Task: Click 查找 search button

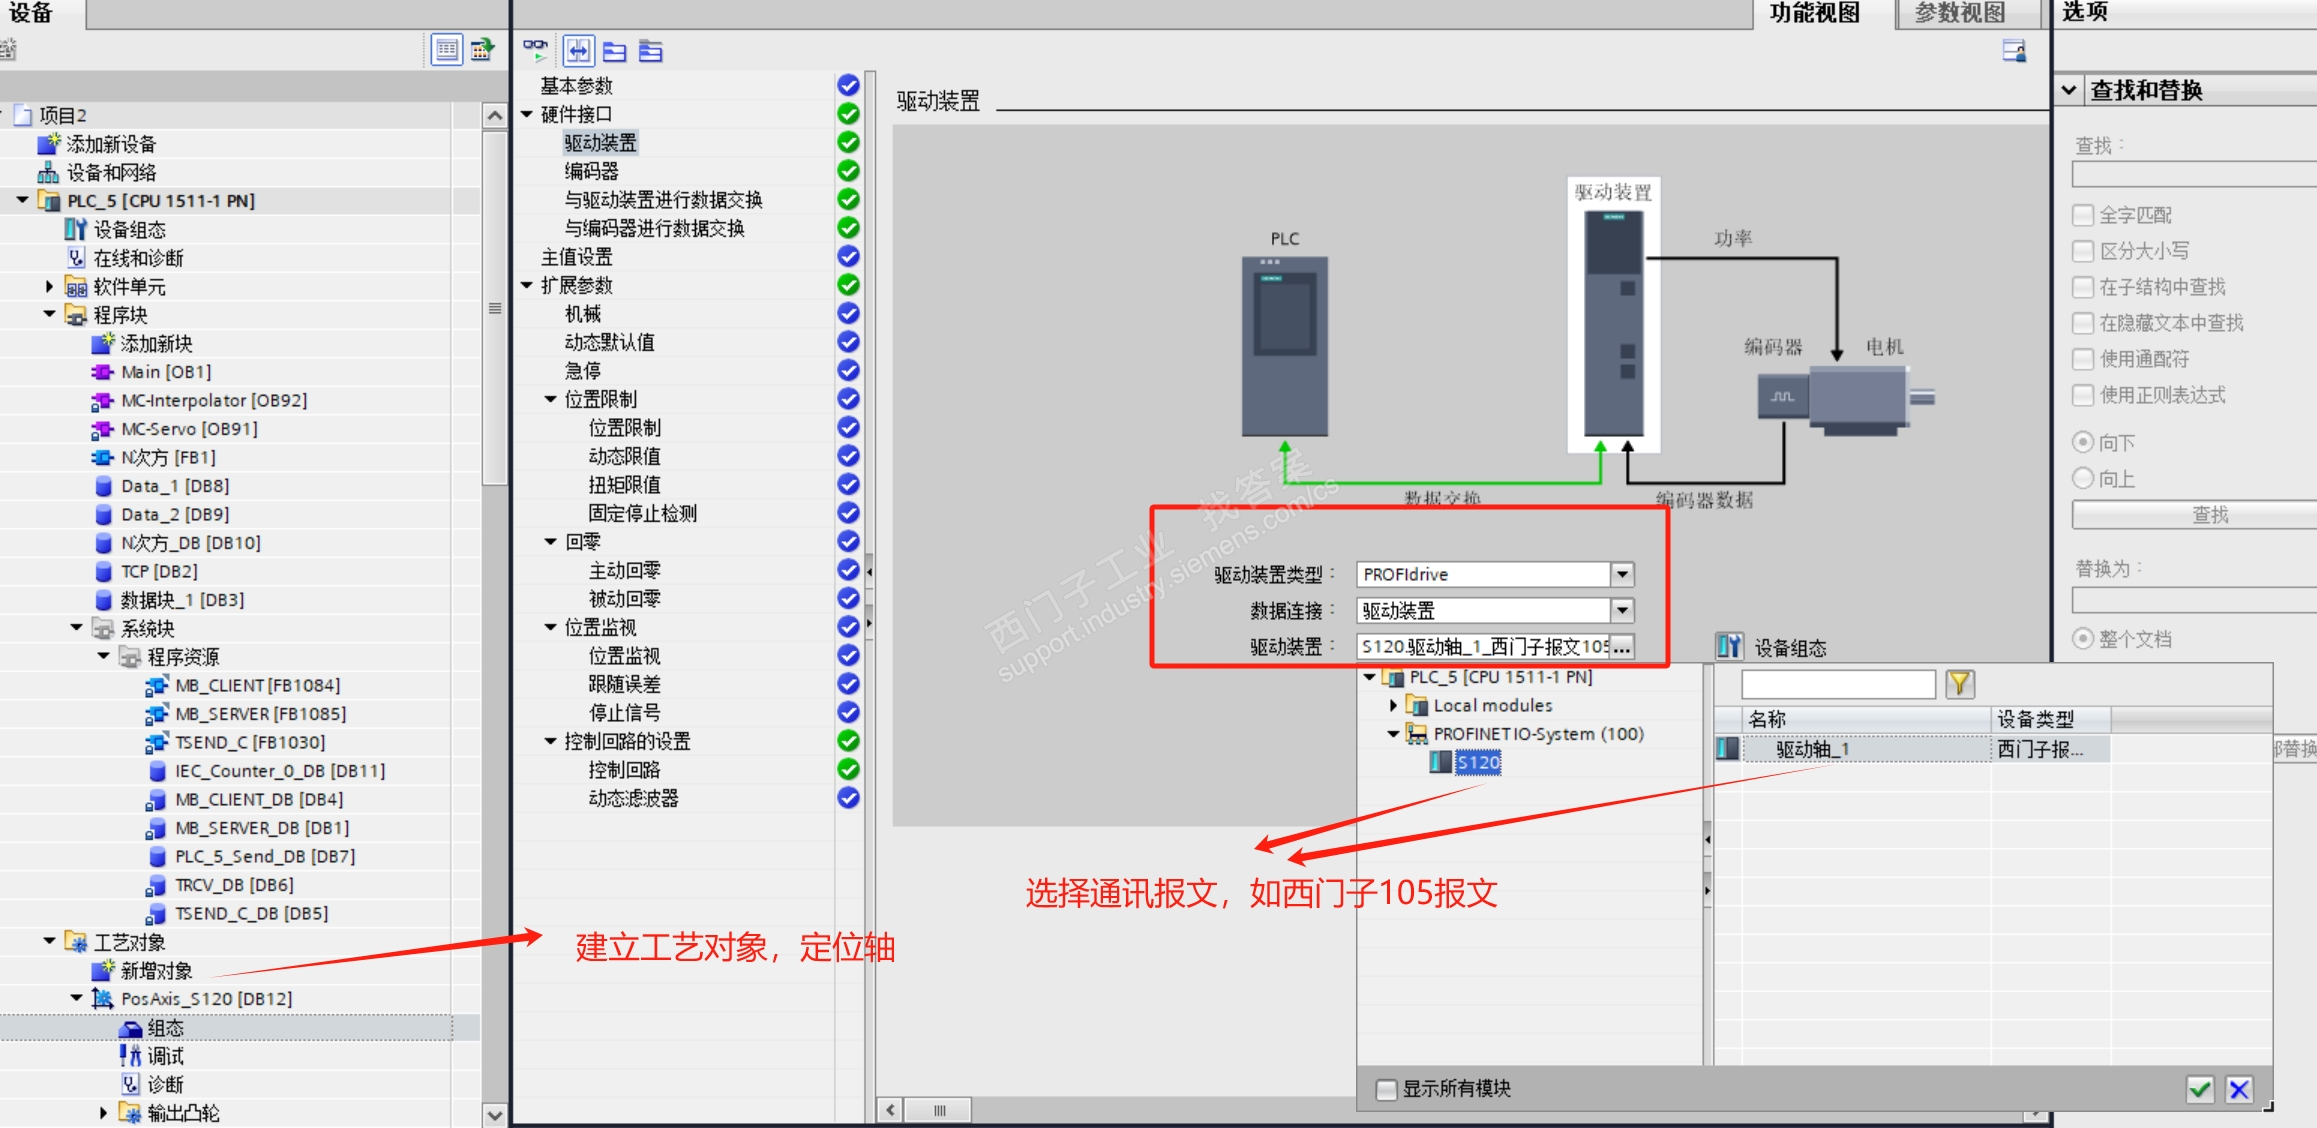Action: coord(2208,515)
